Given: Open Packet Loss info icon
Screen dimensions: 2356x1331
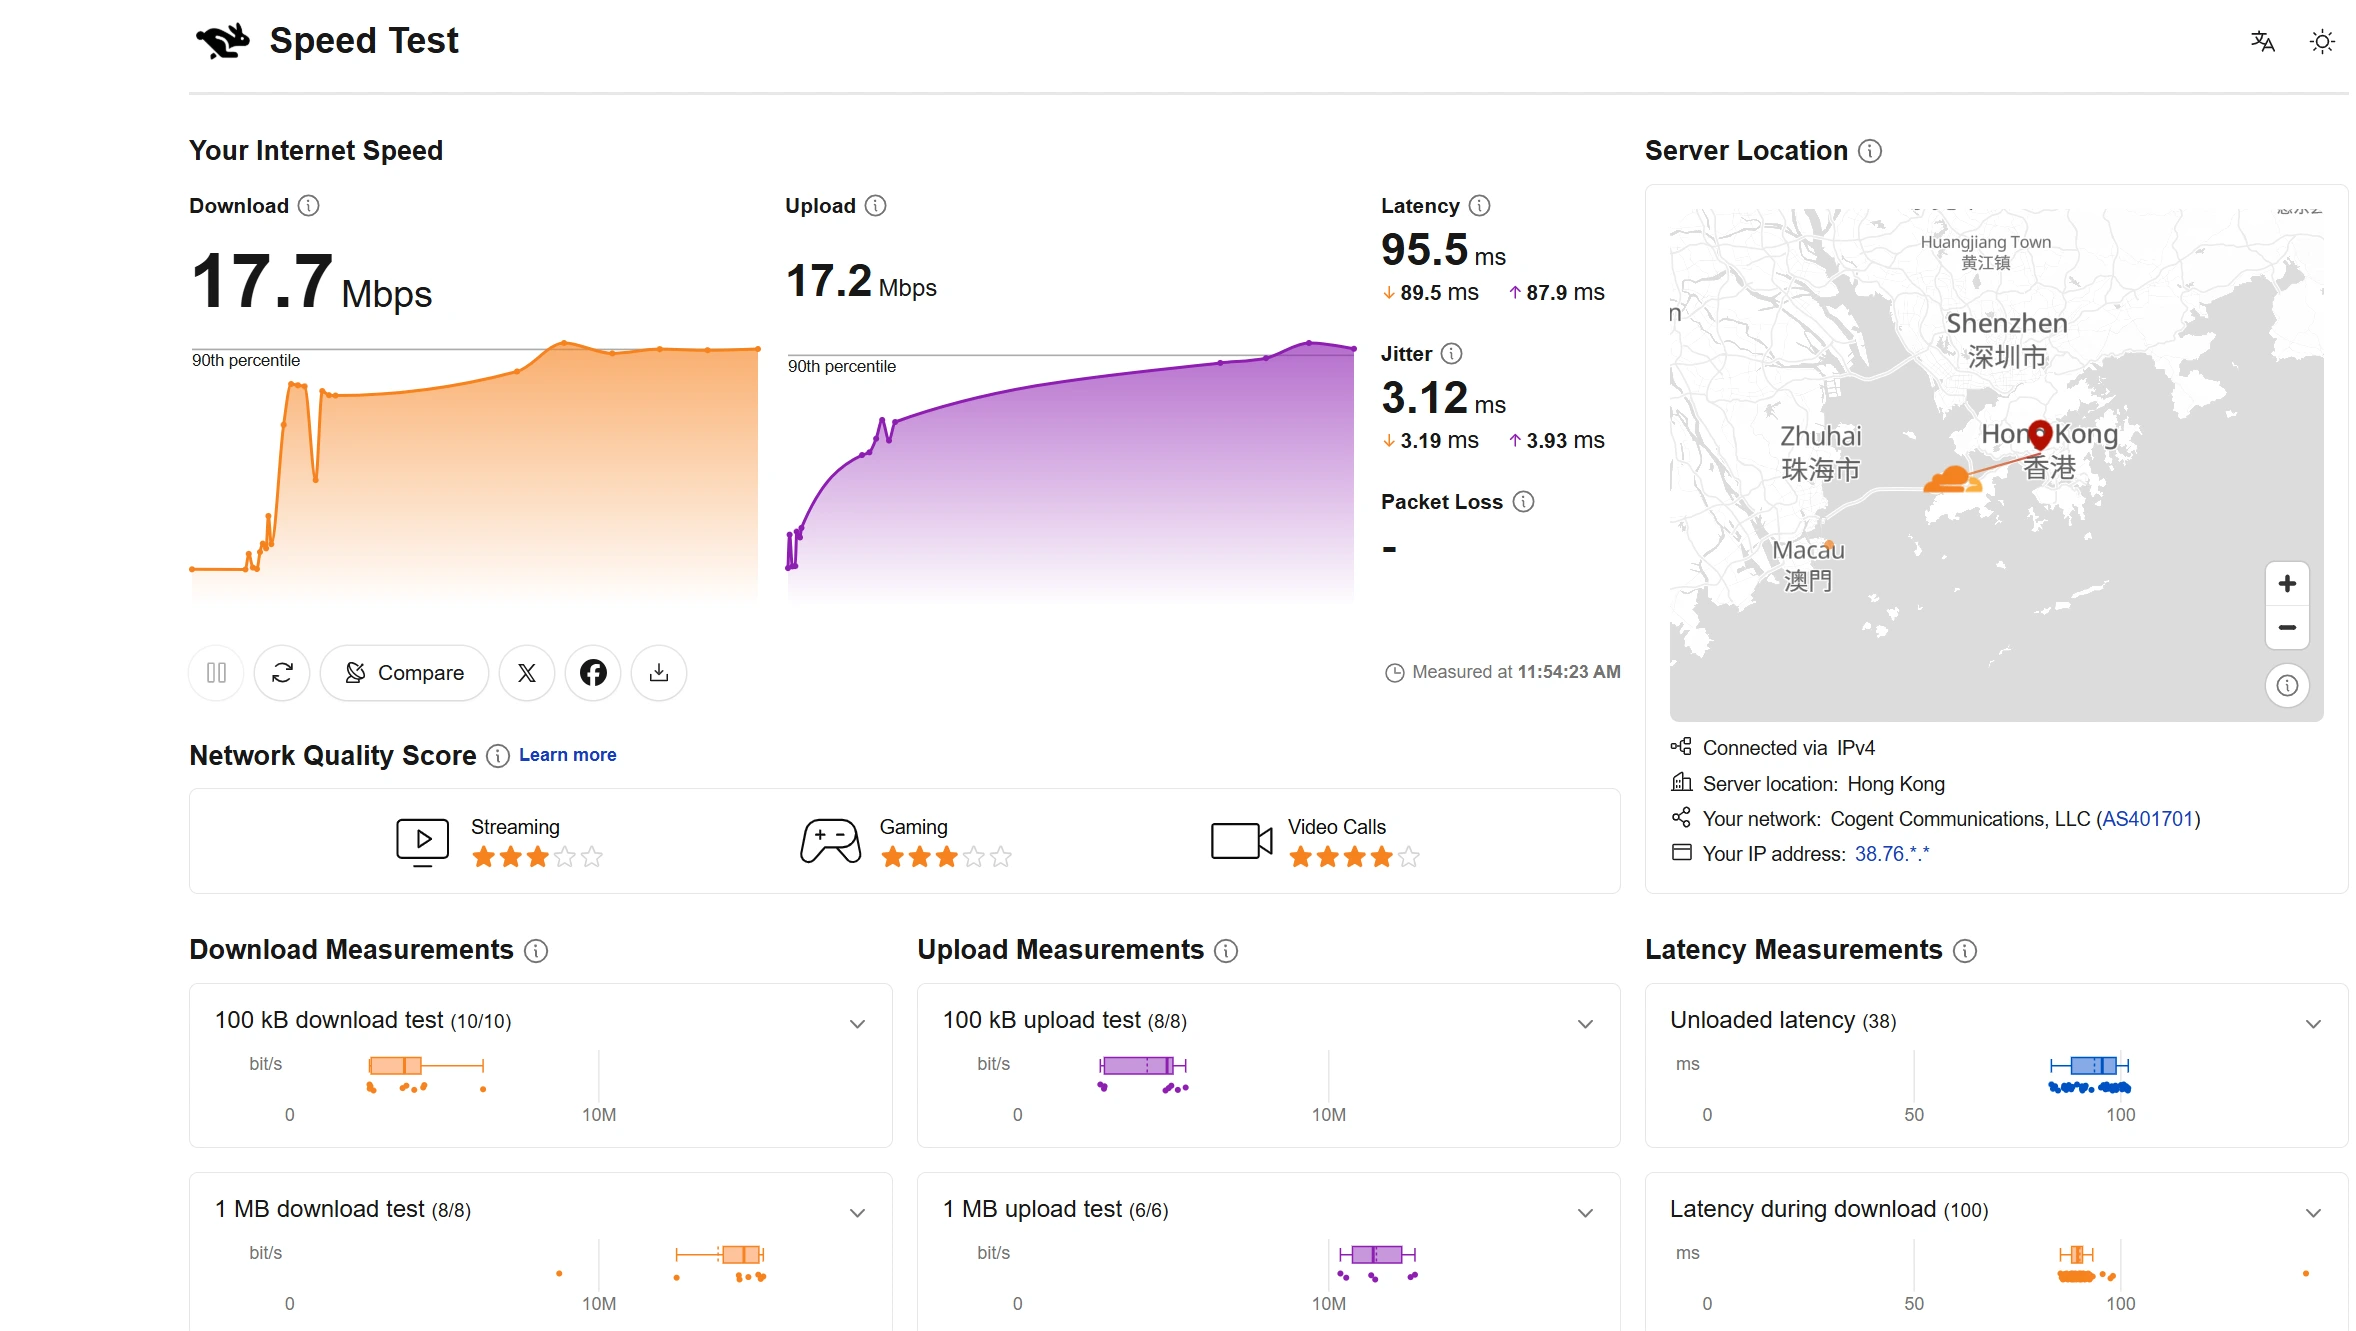Looking at the screenshot, I should coord(1524,502).
